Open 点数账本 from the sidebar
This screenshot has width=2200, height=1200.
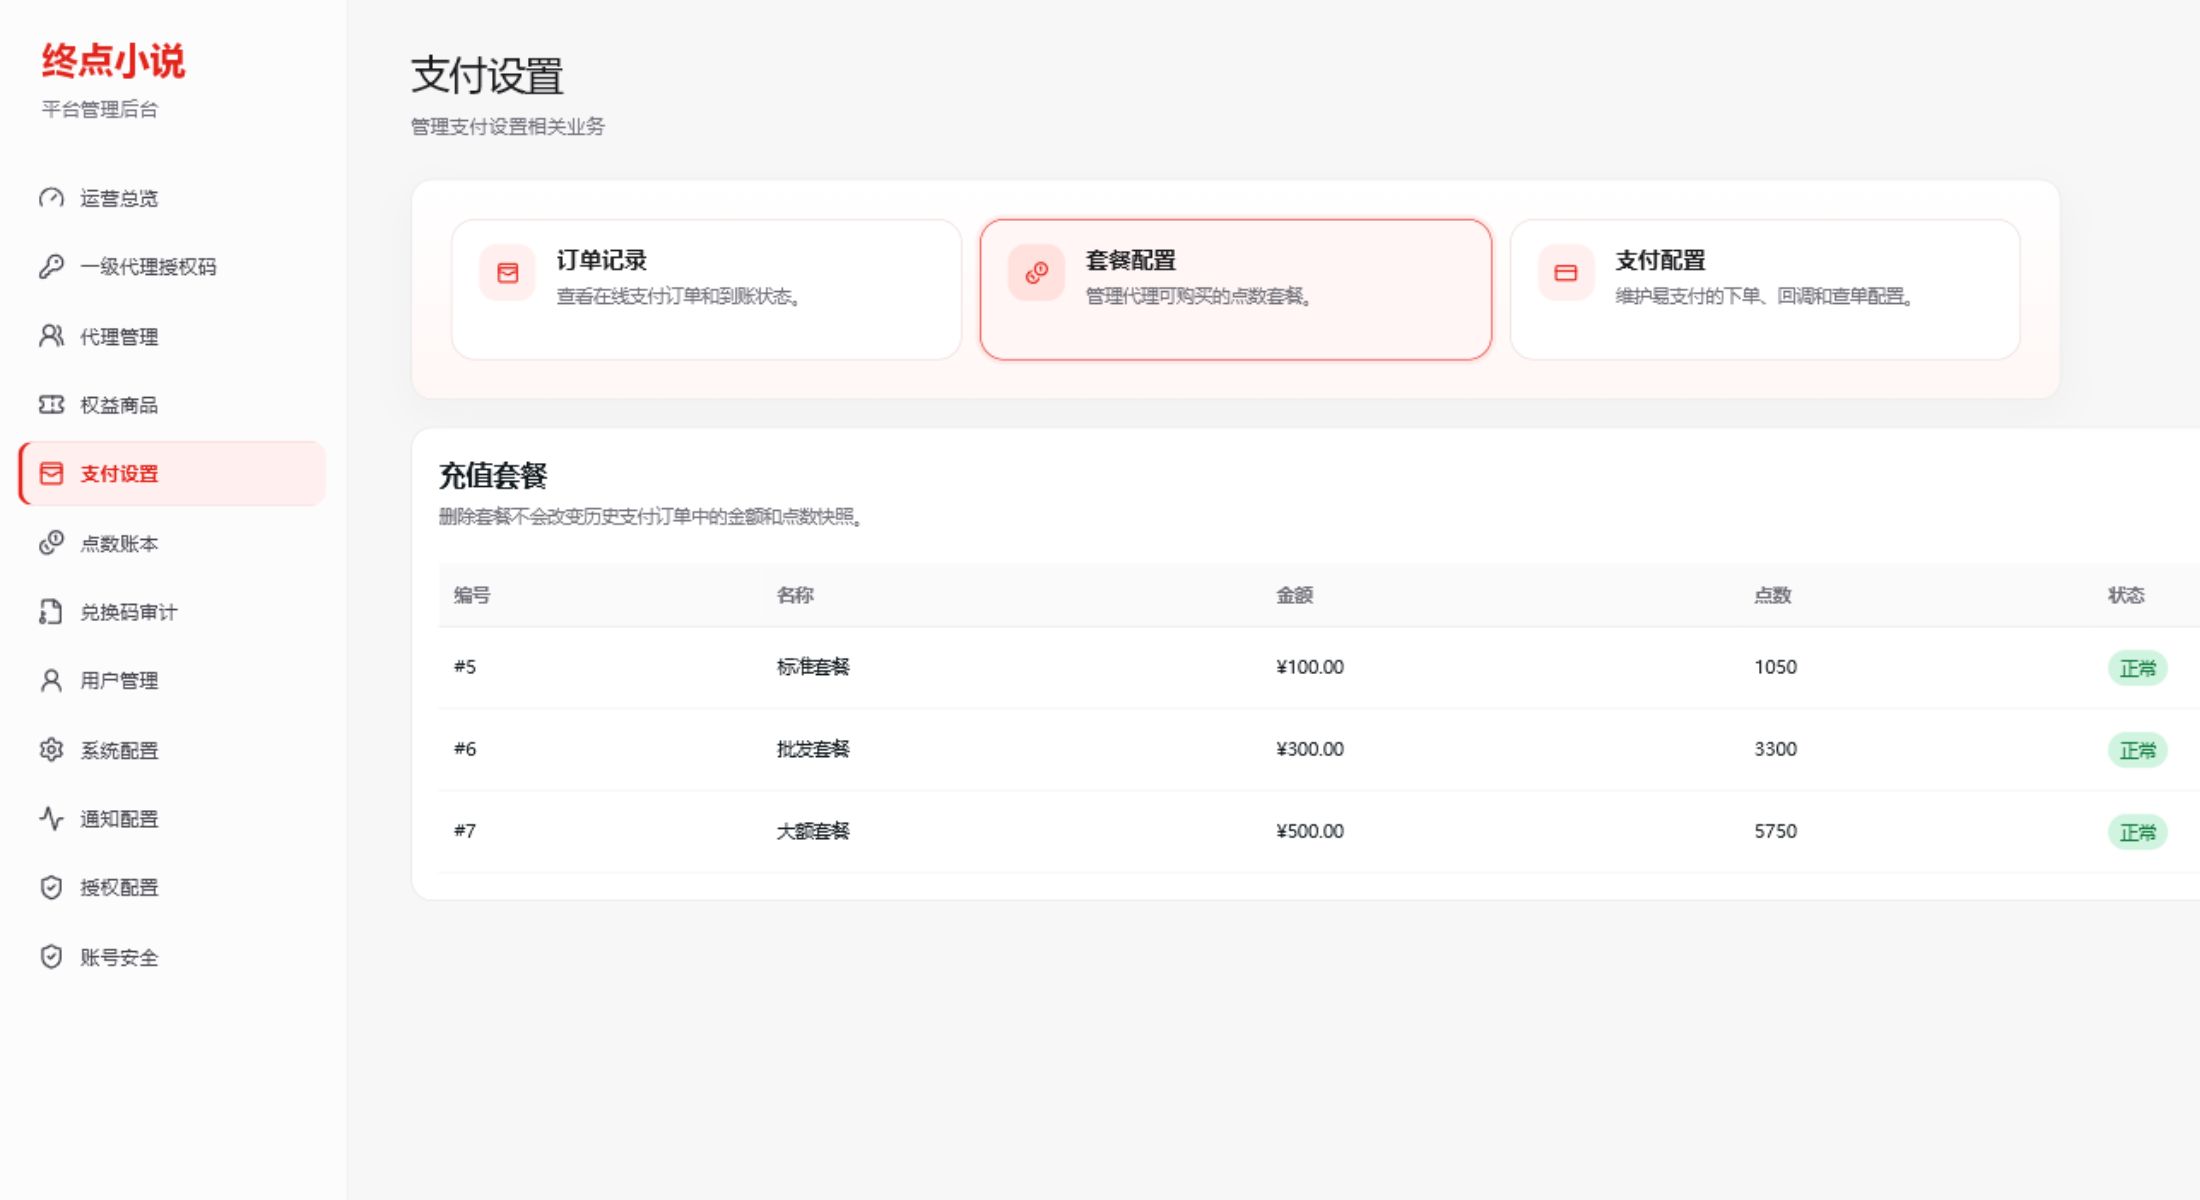coord(172,543)
